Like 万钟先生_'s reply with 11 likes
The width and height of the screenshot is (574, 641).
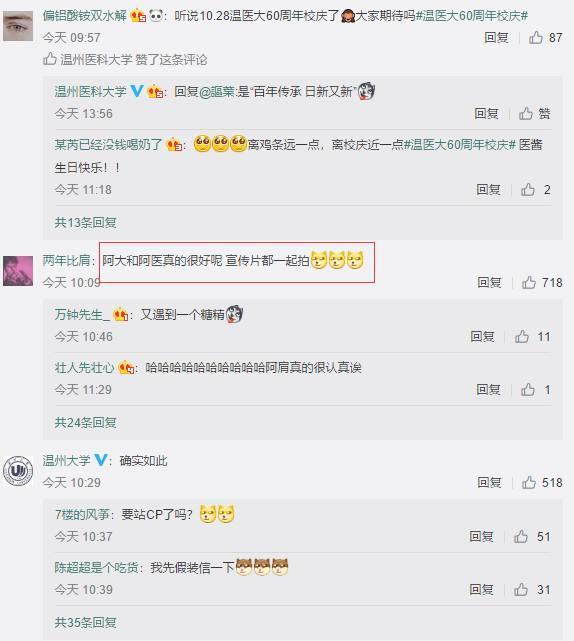point(522,336)
